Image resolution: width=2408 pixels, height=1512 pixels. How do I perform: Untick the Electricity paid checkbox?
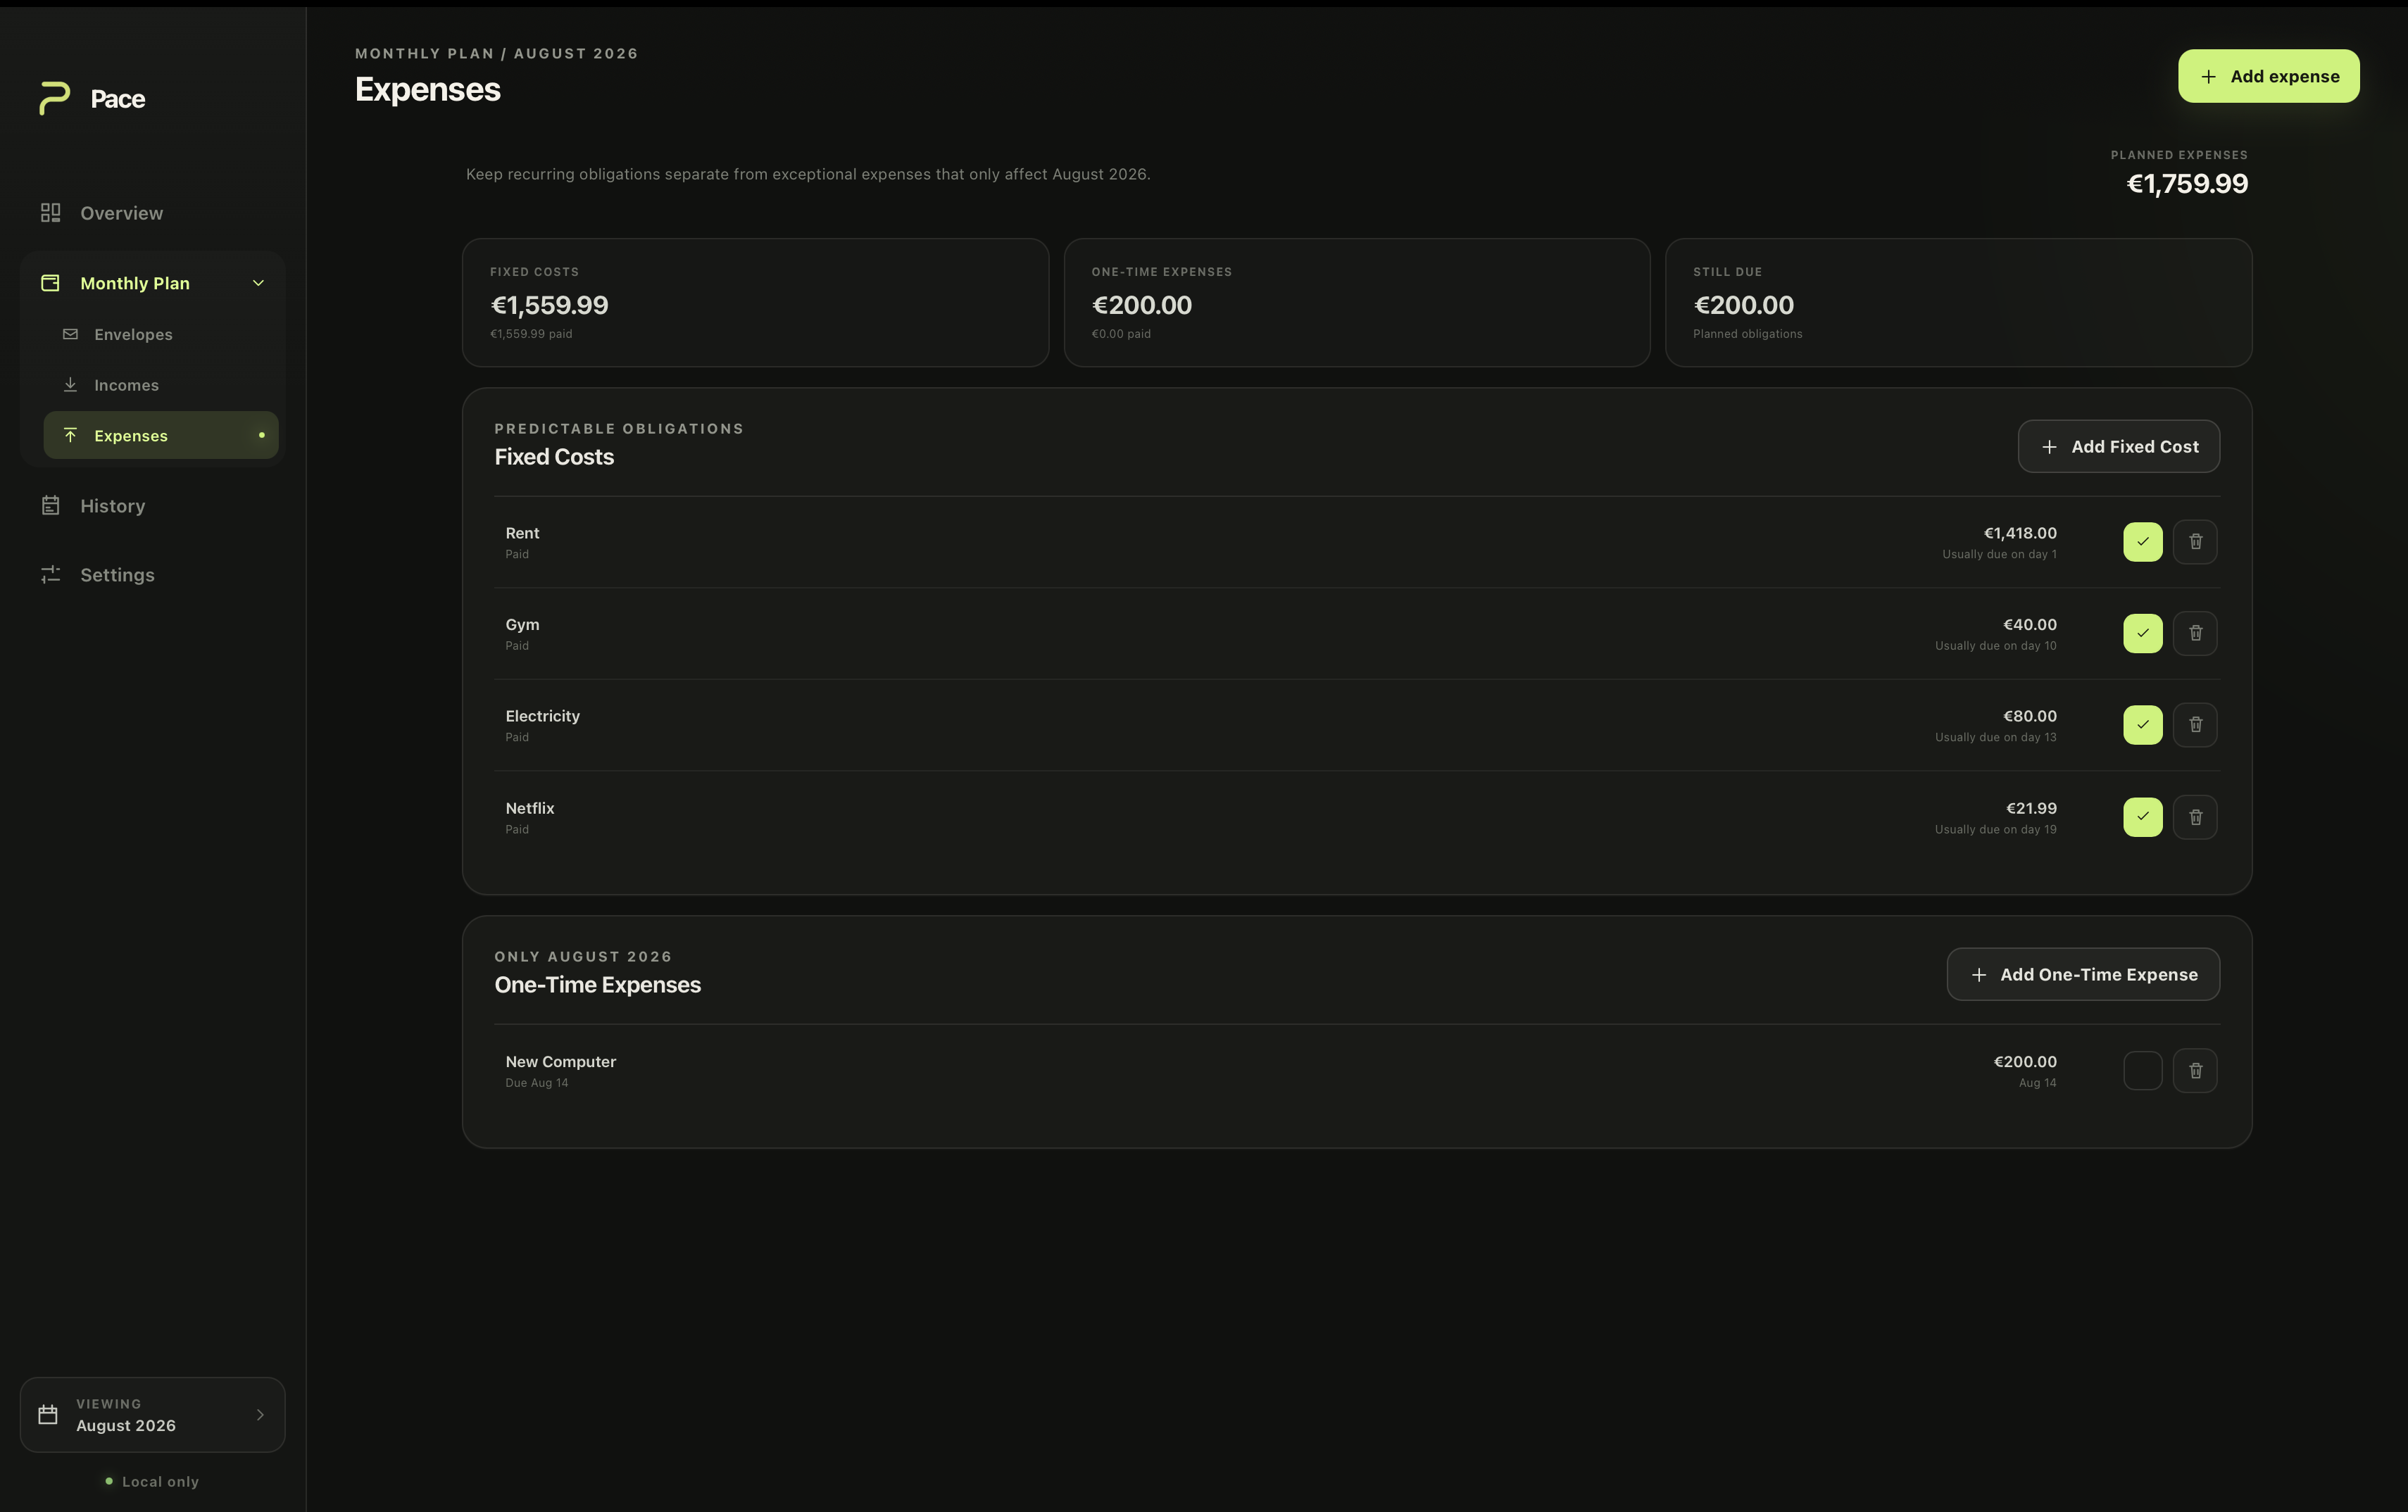click(x=2143, y=725)
